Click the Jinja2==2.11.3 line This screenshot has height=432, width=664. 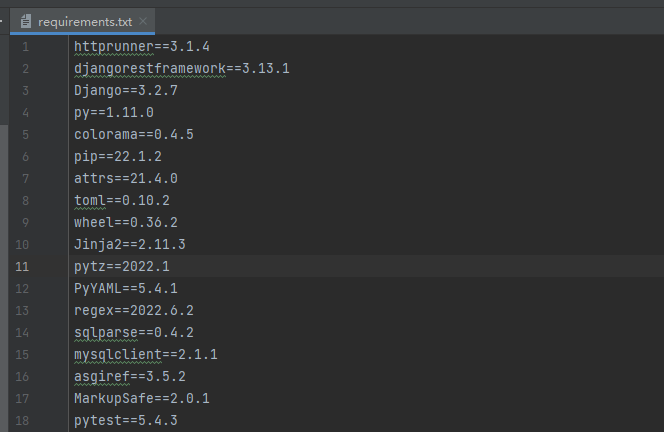click(130, 245)
